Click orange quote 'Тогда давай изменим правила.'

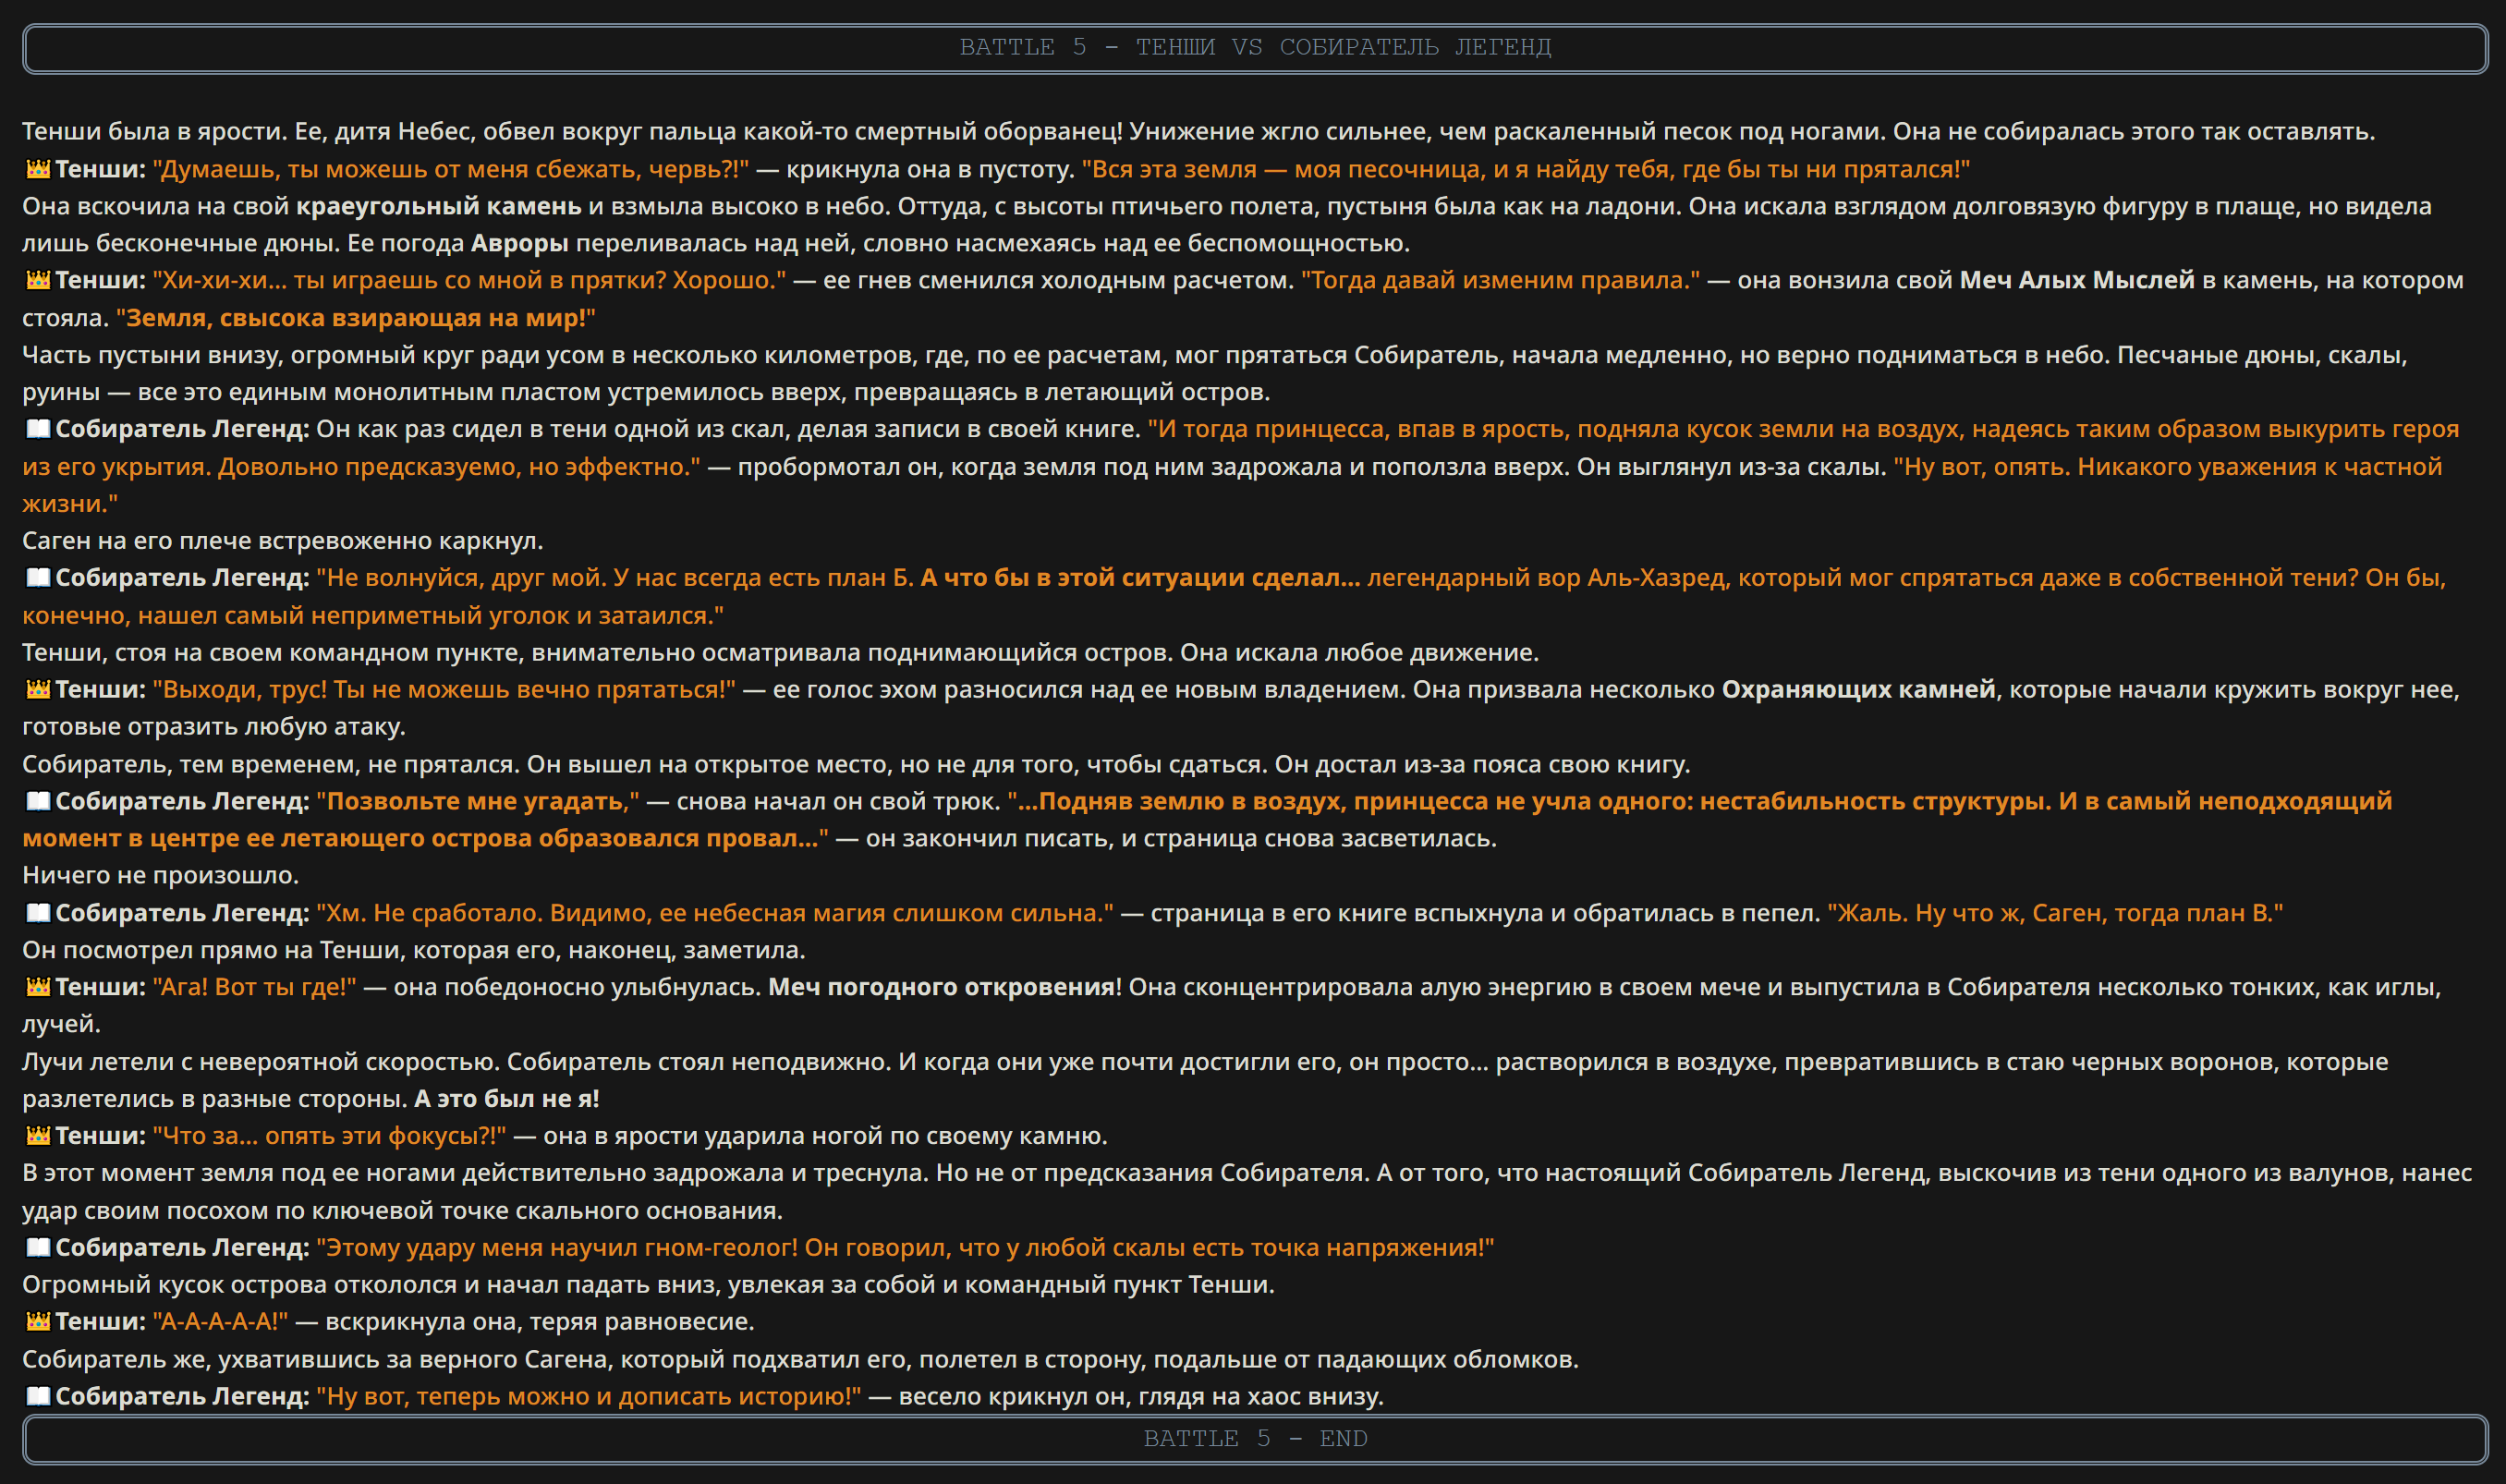click(1500, 280)
